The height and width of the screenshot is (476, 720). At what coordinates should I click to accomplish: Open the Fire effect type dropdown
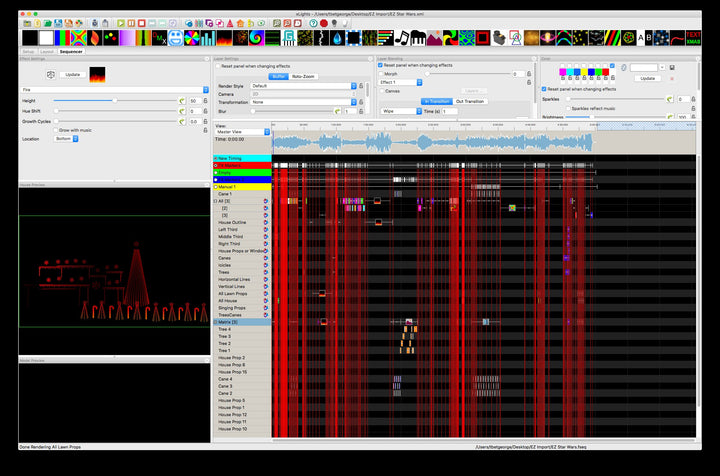pyautogui.click(x=113, y=89)
